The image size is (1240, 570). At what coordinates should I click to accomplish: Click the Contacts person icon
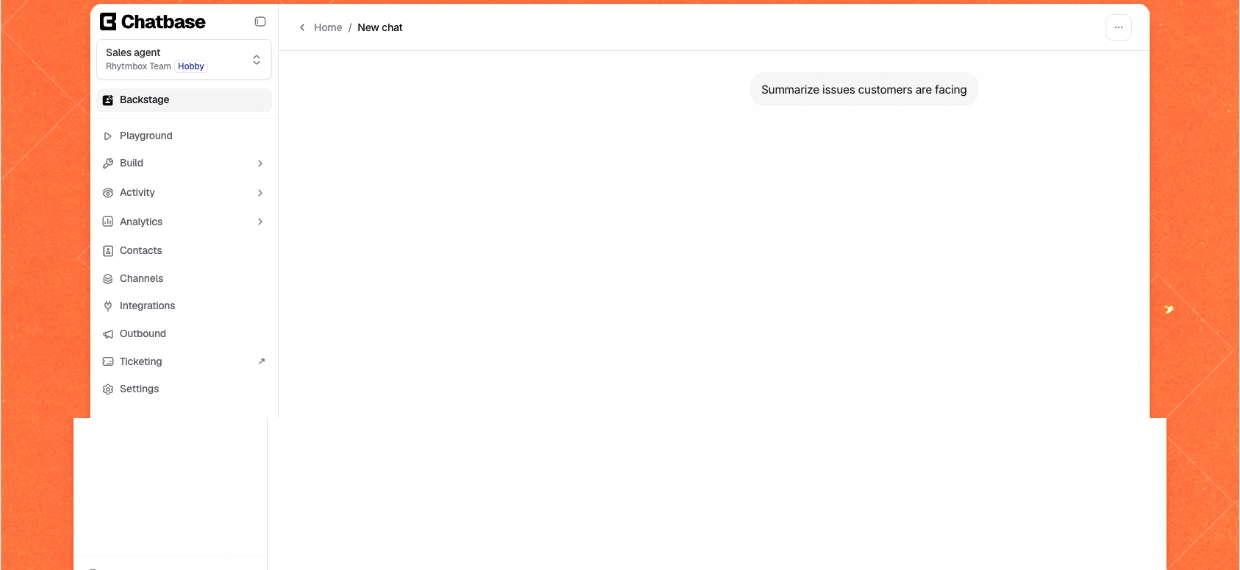tap(108, 251)
